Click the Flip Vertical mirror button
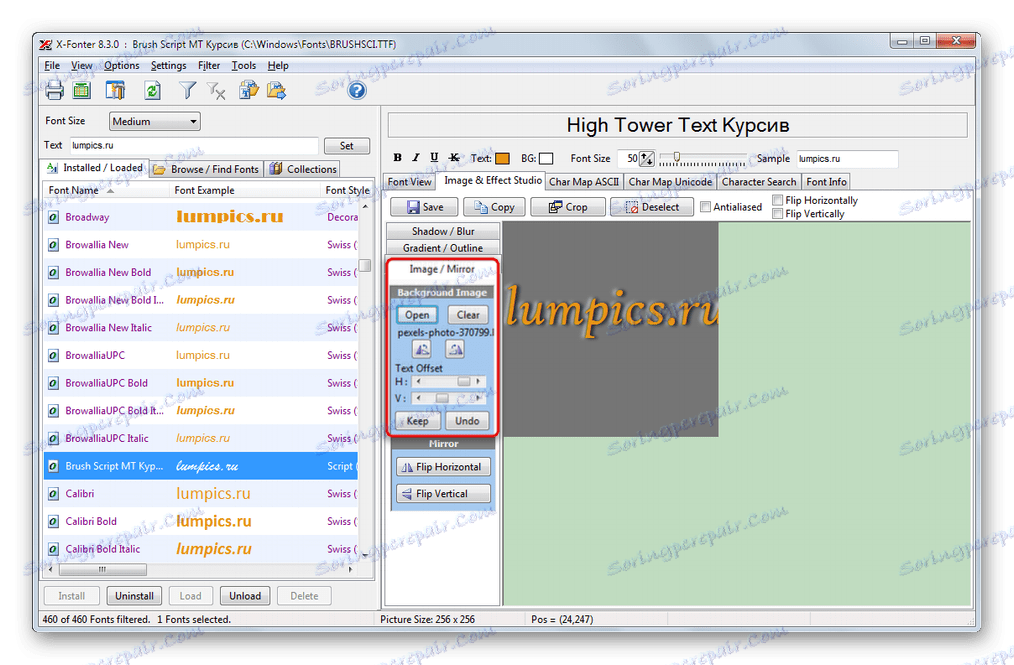The height and width of the screenshot is (665, 1014). (x=443, y=494)
